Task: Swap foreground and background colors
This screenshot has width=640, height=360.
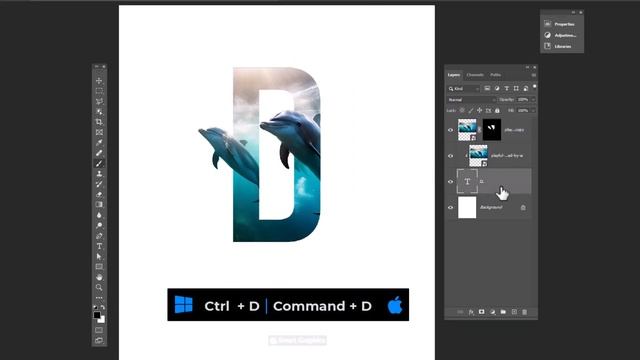Action: pos(103,307)
